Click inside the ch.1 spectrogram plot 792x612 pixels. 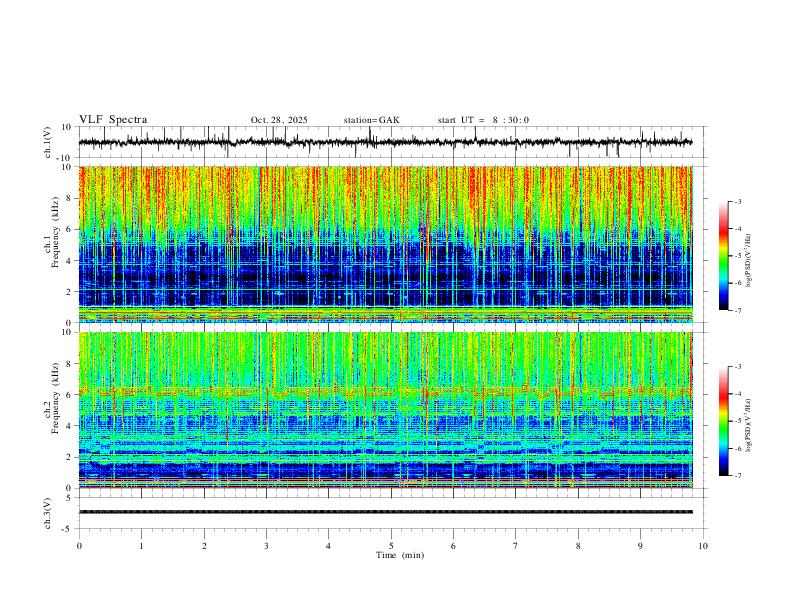tap(385, 244)
